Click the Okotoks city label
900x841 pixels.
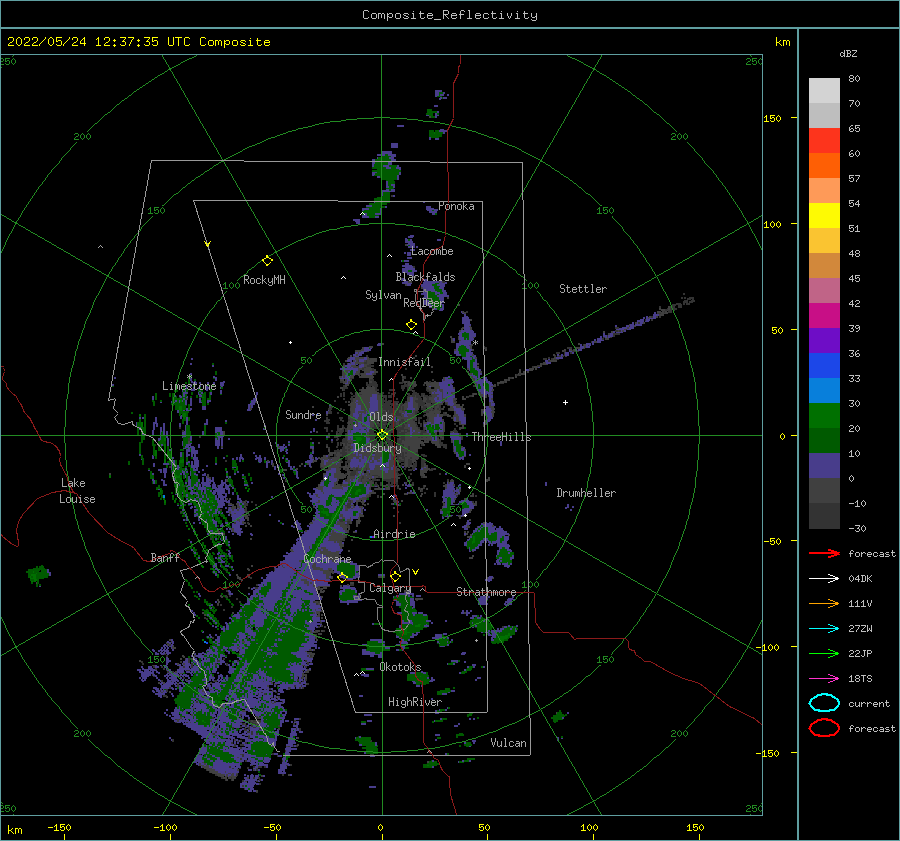click(400, 667)
